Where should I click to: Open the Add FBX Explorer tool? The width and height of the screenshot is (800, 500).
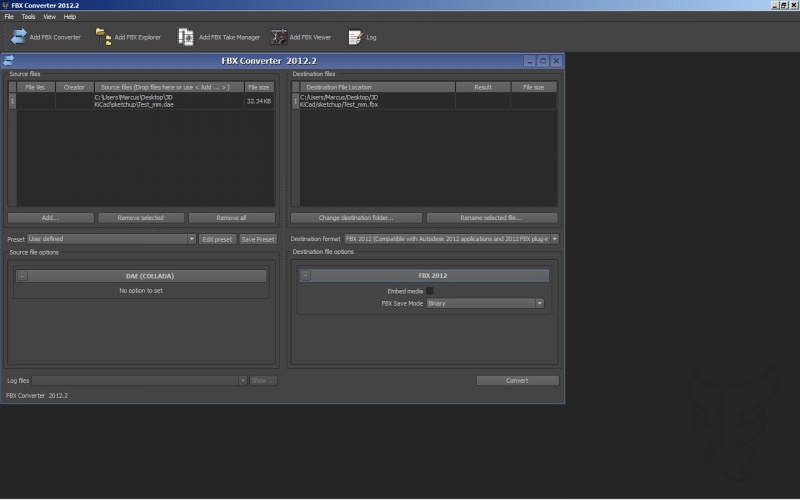103,37
